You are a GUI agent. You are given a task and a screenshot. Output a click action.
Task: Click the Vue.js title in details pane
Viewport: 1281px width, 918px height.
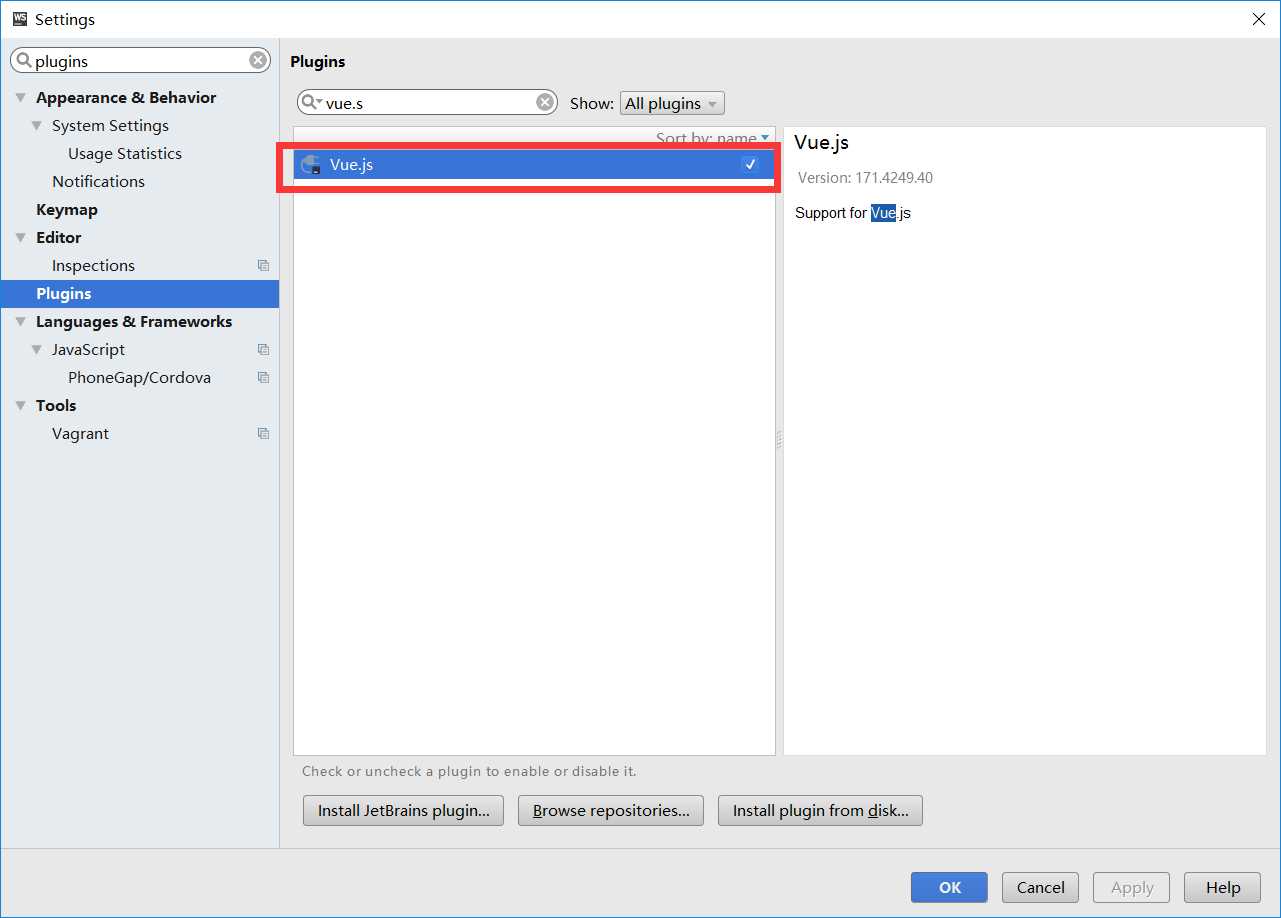pos(821,142)
